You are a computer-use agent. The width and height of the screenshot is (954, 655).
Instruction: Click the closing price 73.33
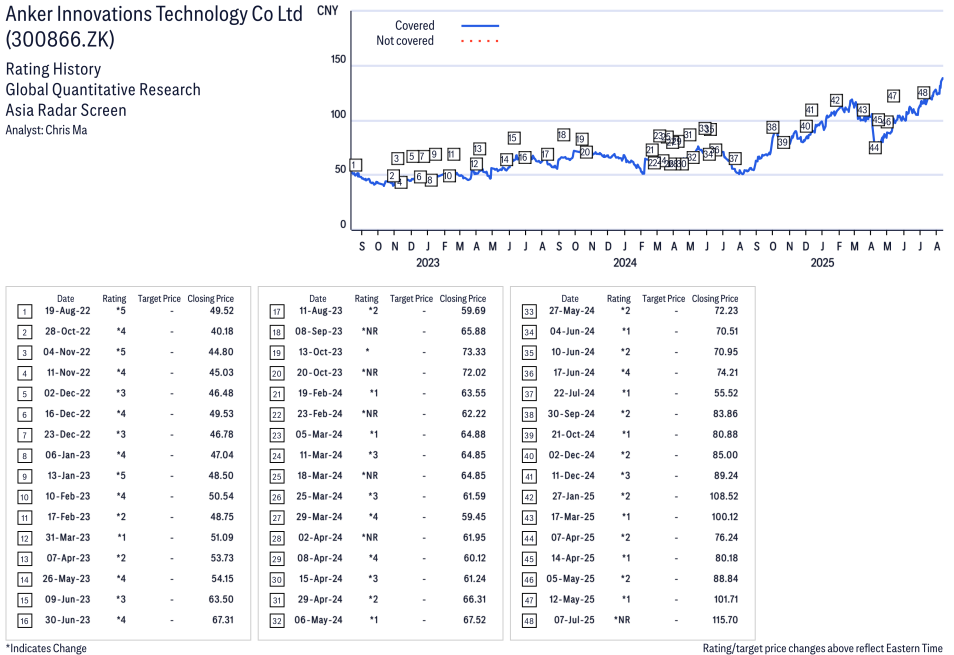(473, 352)
